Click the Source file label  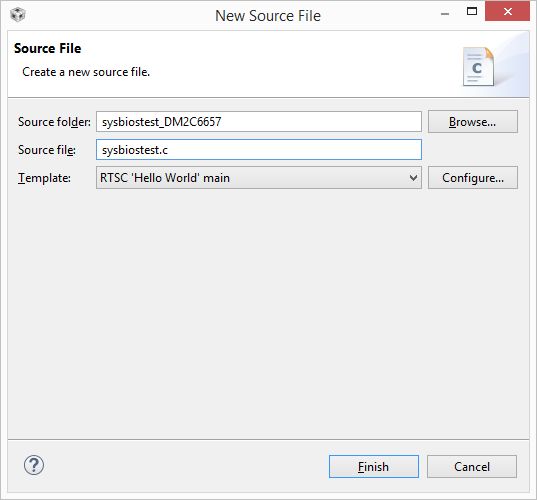tap(47, 150)
